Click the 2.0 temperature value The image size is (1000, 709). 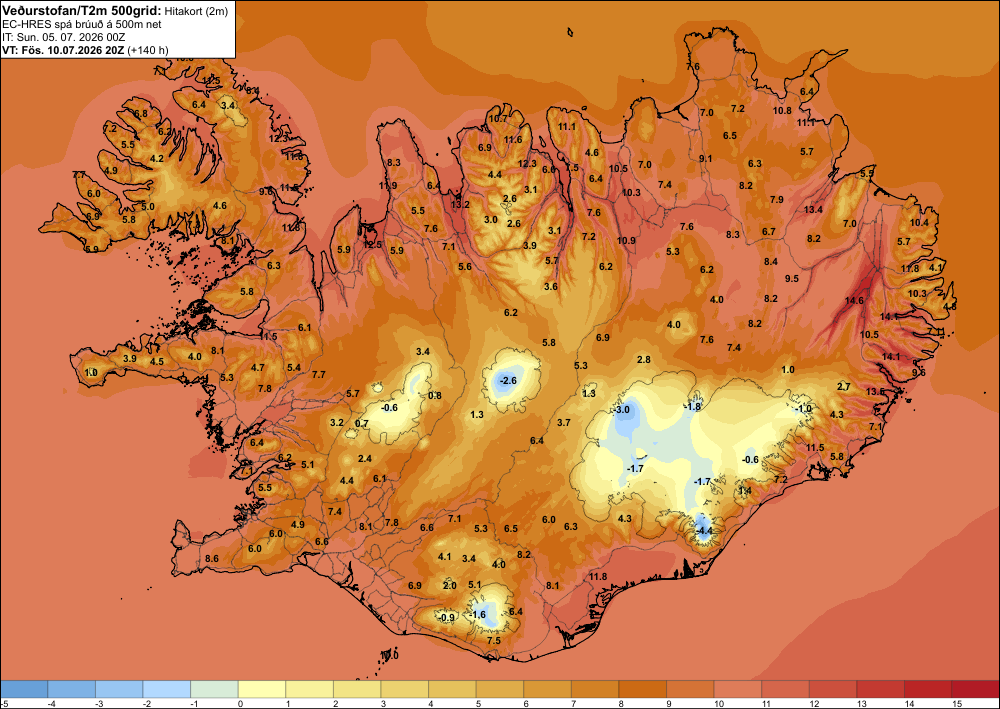click(450, 586)
